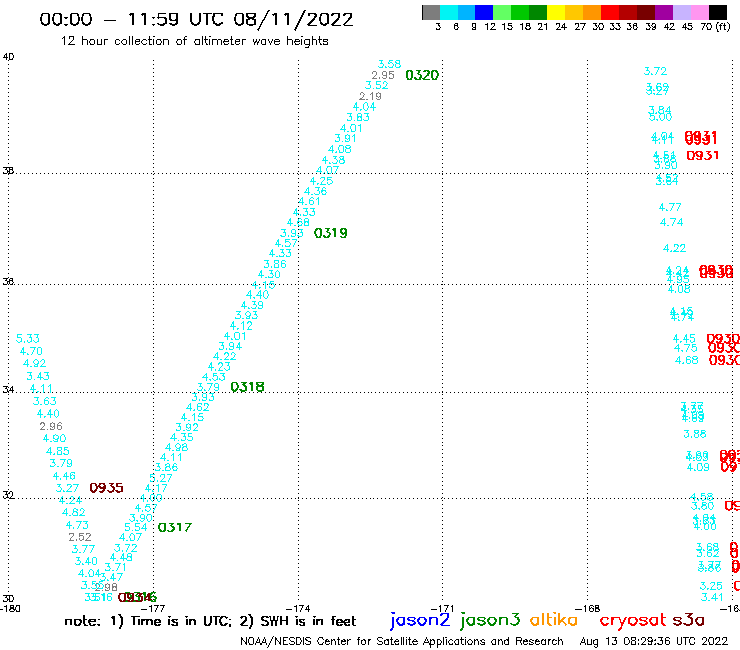The image size is (740, 650).
Task: Click the wave height value 4.85
Action: (58, 451)
